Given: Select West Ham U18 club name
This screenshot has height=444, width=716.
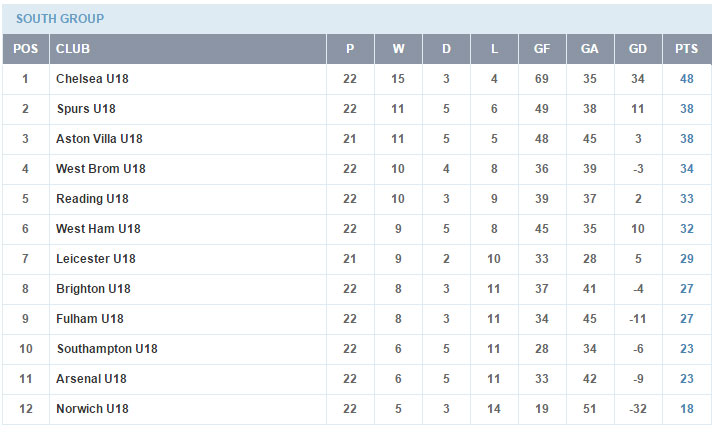Looking at the screenshot, I should tap(98, 229).
